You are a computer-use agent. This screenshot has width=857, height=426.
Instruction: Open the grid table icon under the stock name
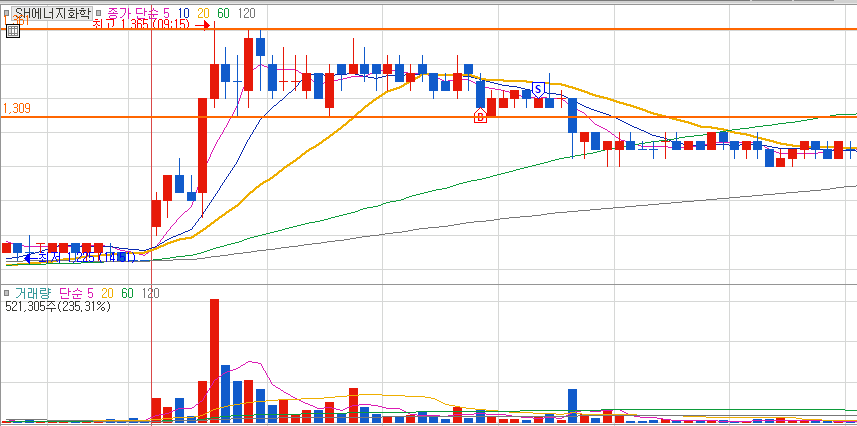point(13,31)
